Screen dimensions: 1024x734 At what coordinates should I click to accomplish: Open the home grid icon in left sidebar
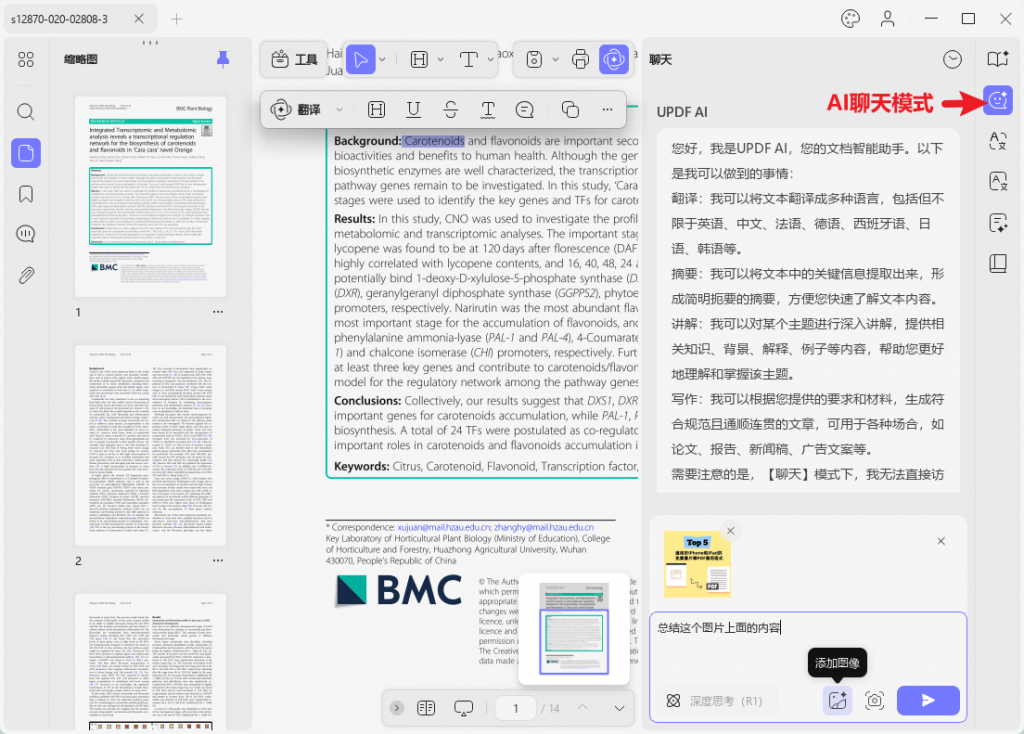pyautogui.click(x=26, y=59)
